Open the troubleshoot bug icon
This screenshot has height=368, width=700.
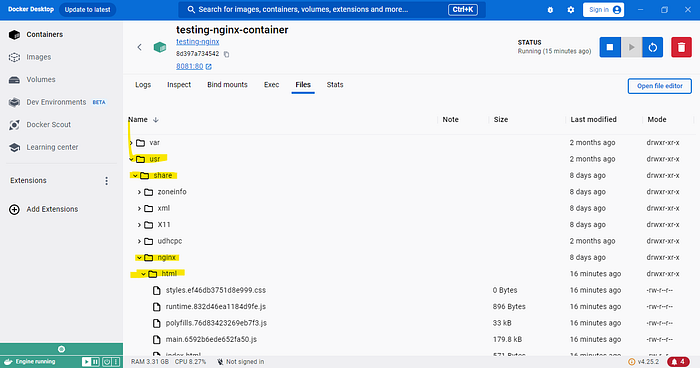pyautogui.click(x=550, y=9)
